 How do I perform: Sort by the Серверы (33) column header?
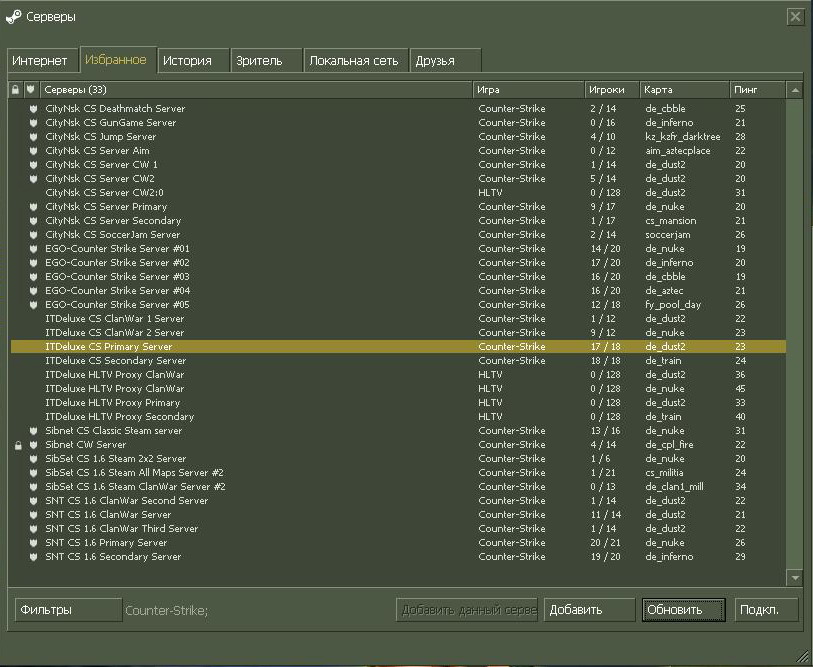[256, 90]
